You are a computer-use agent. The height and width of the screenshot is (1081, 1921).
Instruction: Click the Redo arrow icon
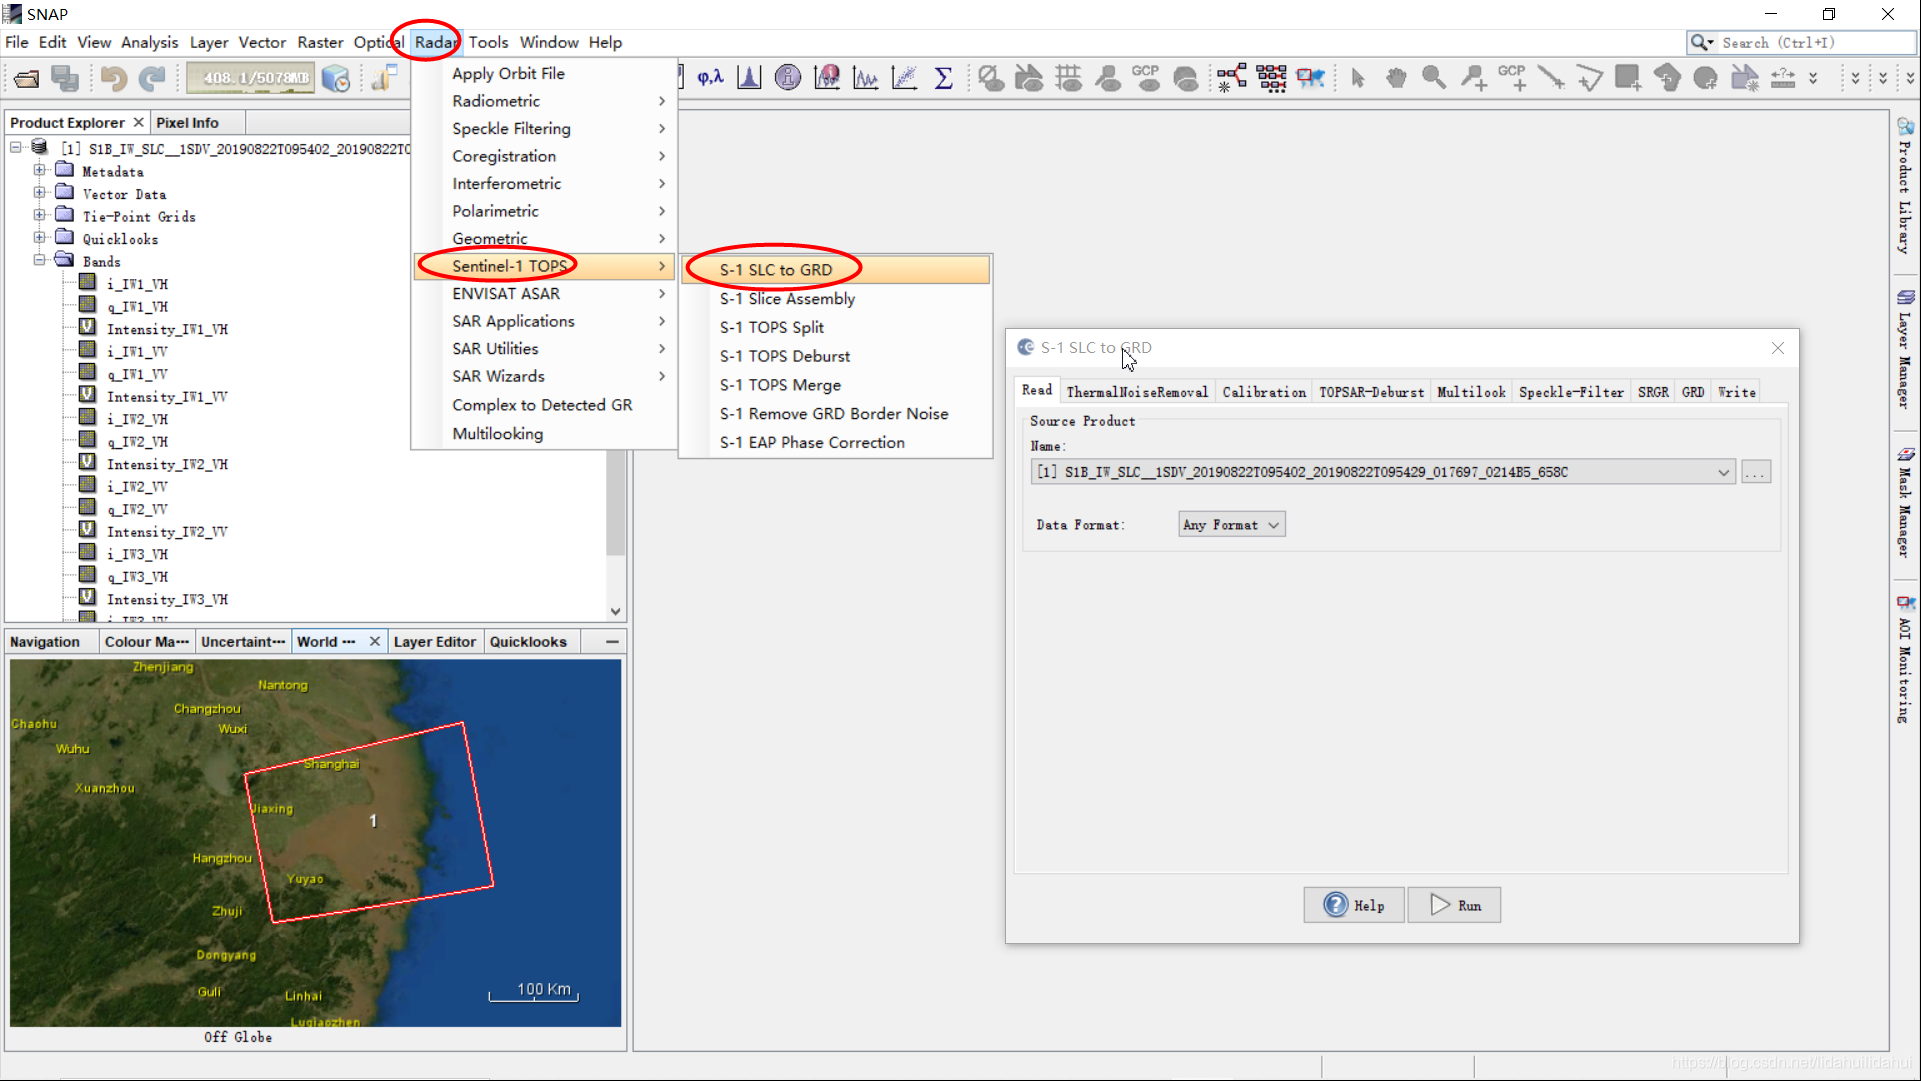(152, 78)
